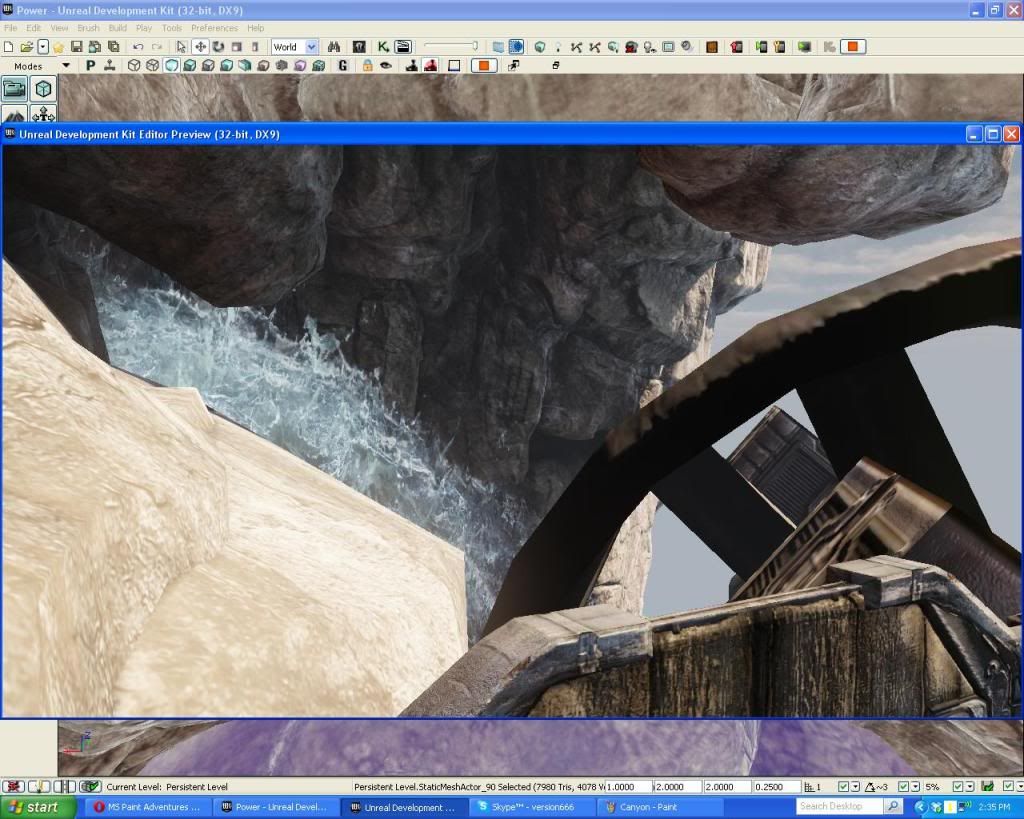
Task: Toggle the first checkbox in status bar
Action: pos(843,787)
